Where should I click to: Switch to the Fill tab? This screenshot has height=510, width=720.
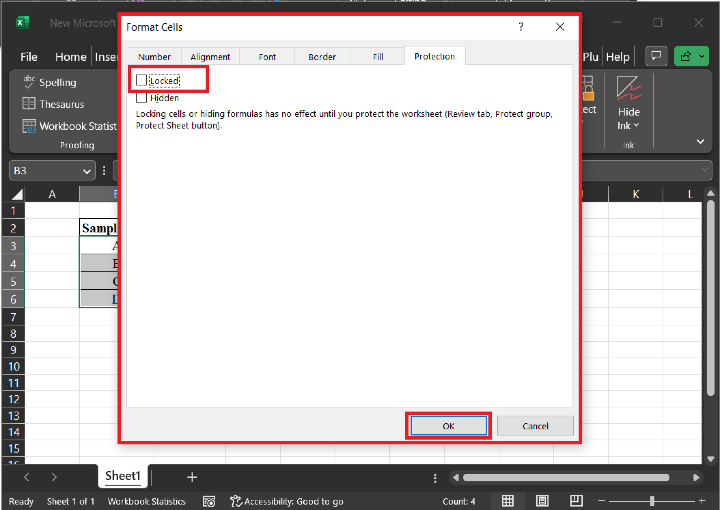click(378, 57)
